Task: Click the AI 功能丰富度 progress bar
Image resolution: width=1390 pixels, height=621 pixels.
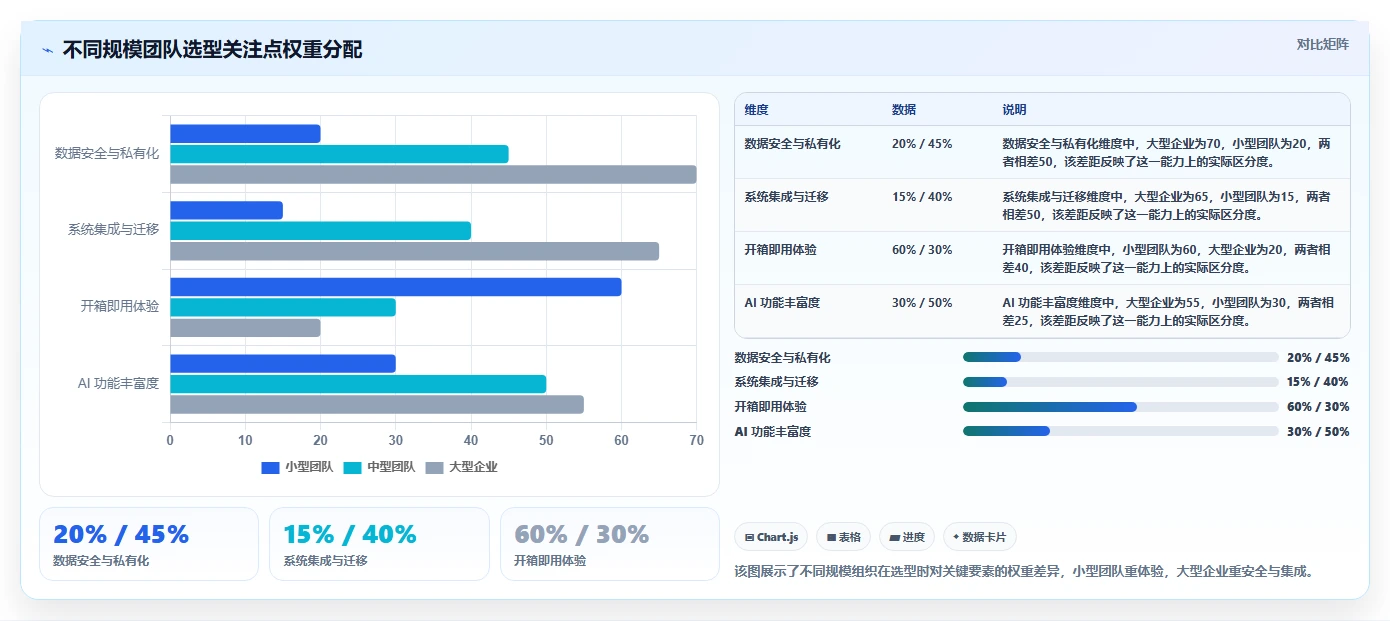Action: (1121, 432)
